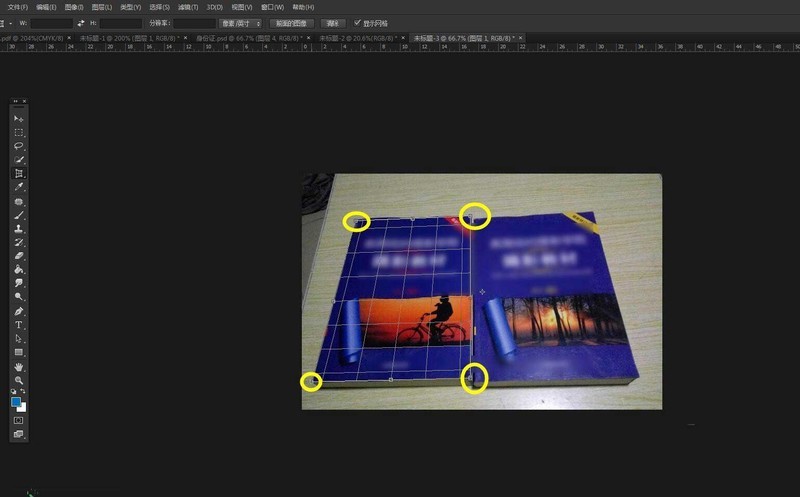Select the Move tool

tap(19, 119)
